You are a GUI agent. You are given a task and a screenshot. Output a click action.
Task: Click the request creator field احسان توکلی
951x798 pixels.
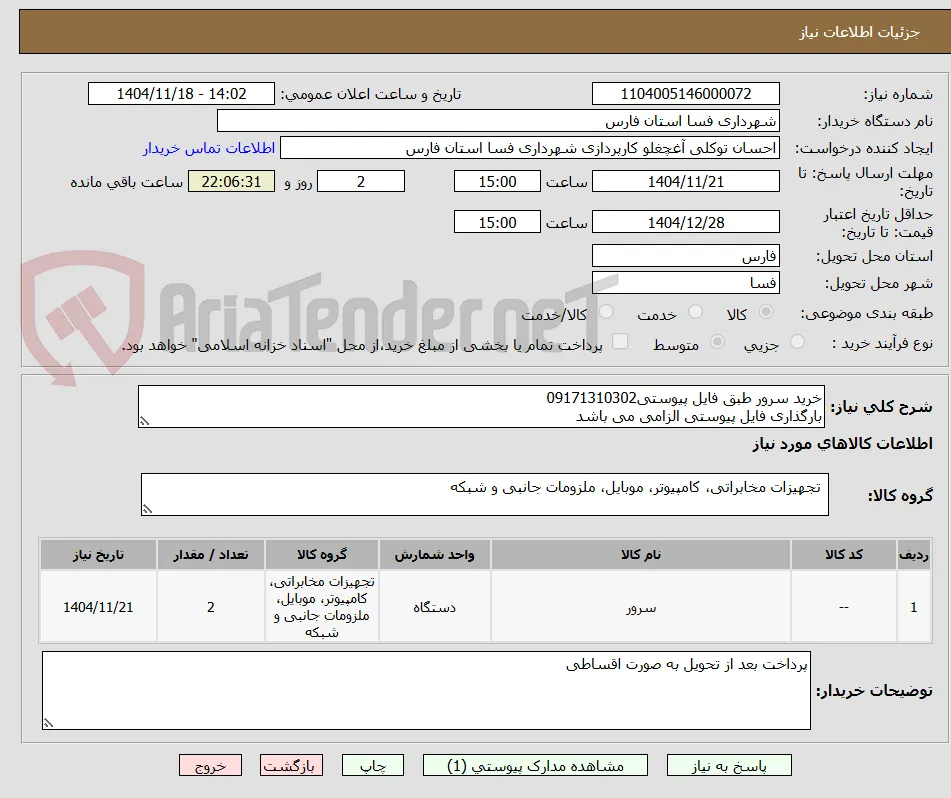(x=529, y=148)
